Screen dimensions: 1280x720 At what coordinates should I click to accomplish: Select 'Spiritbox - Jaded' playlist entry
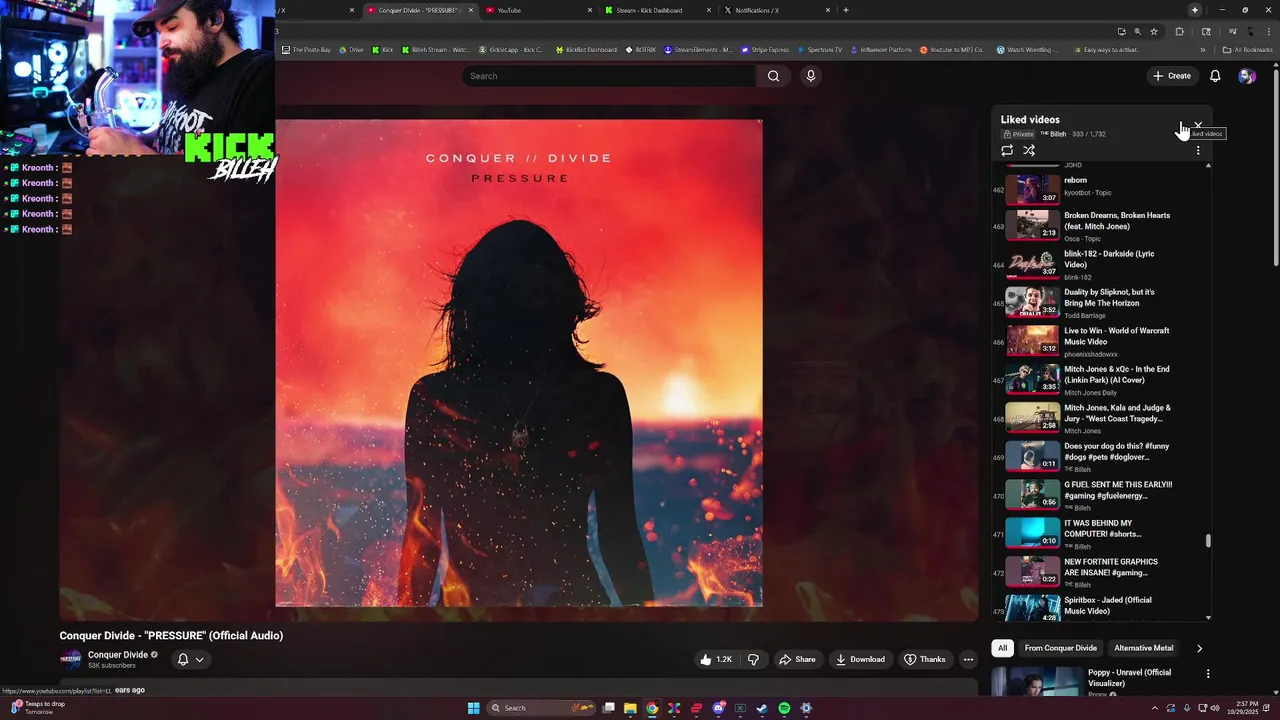coord(1097,606)
